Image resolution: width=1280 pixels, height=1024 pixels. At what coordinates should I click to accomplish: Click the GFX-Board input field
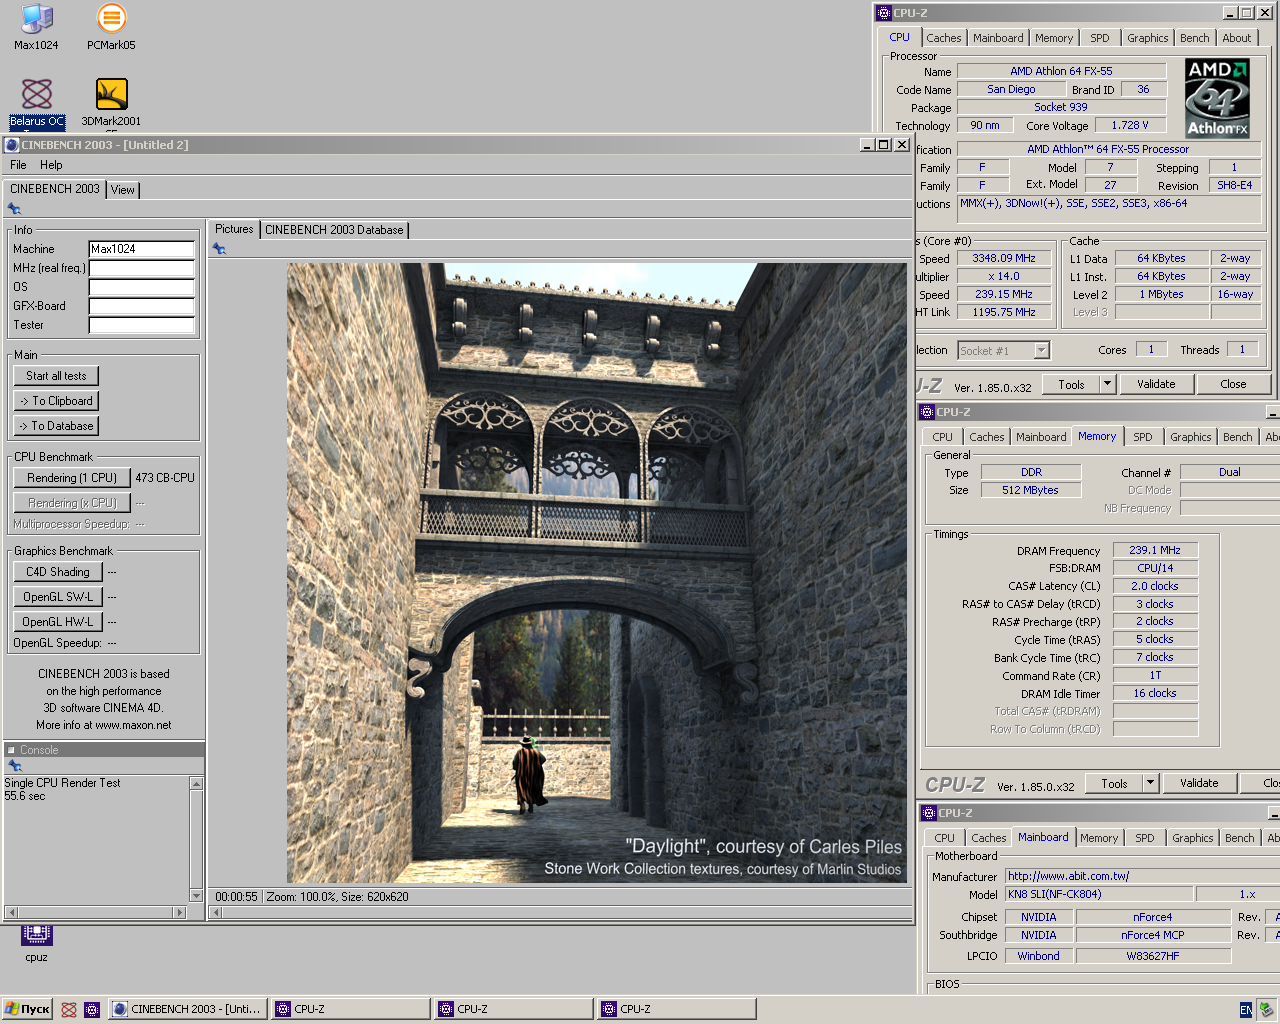141,306
